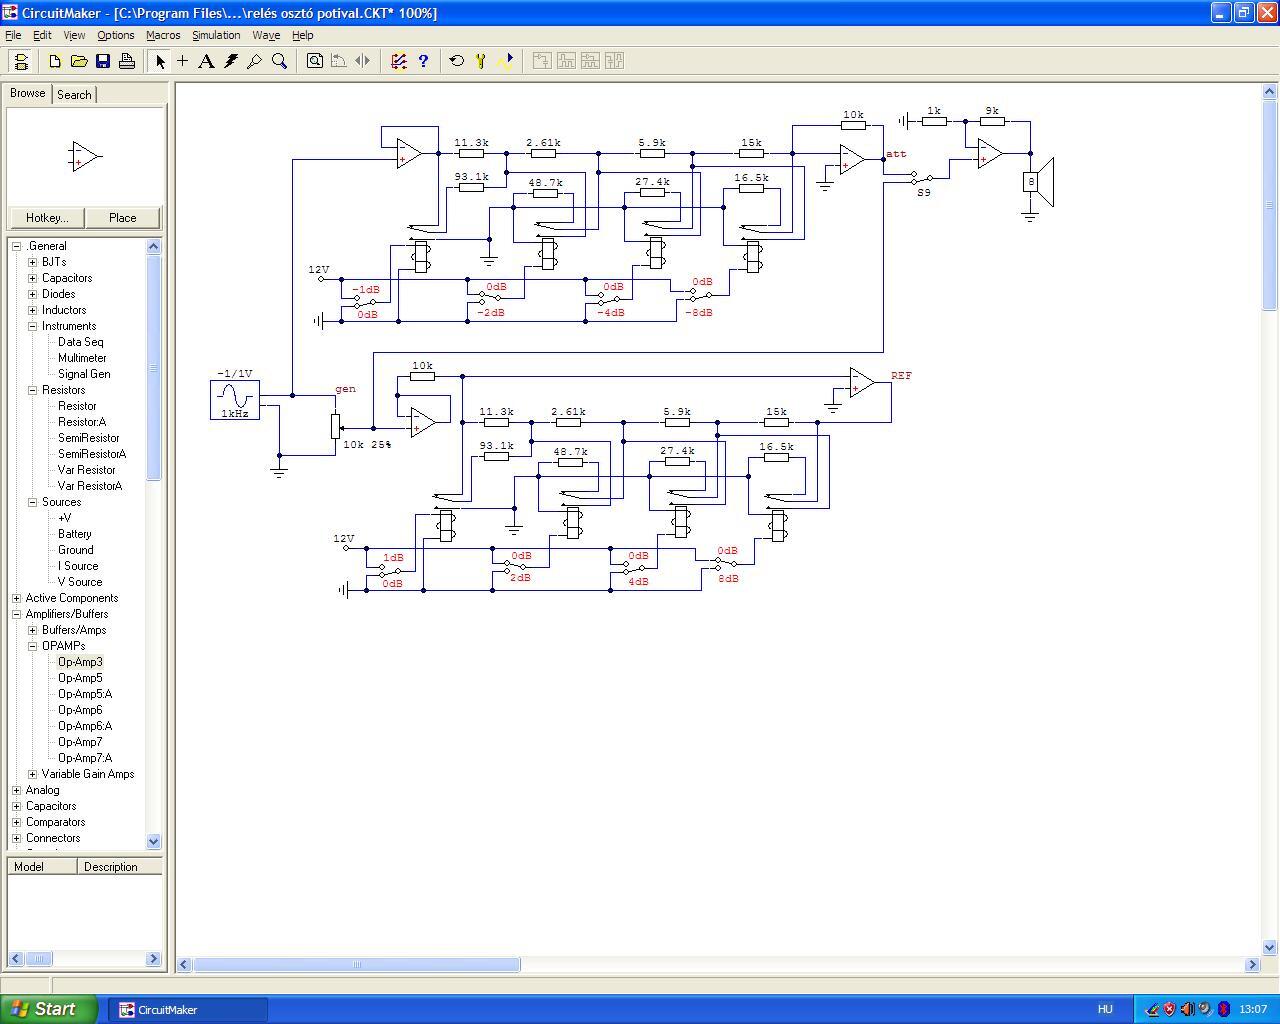Switch to the Browse tab

[x=28, y=93]
